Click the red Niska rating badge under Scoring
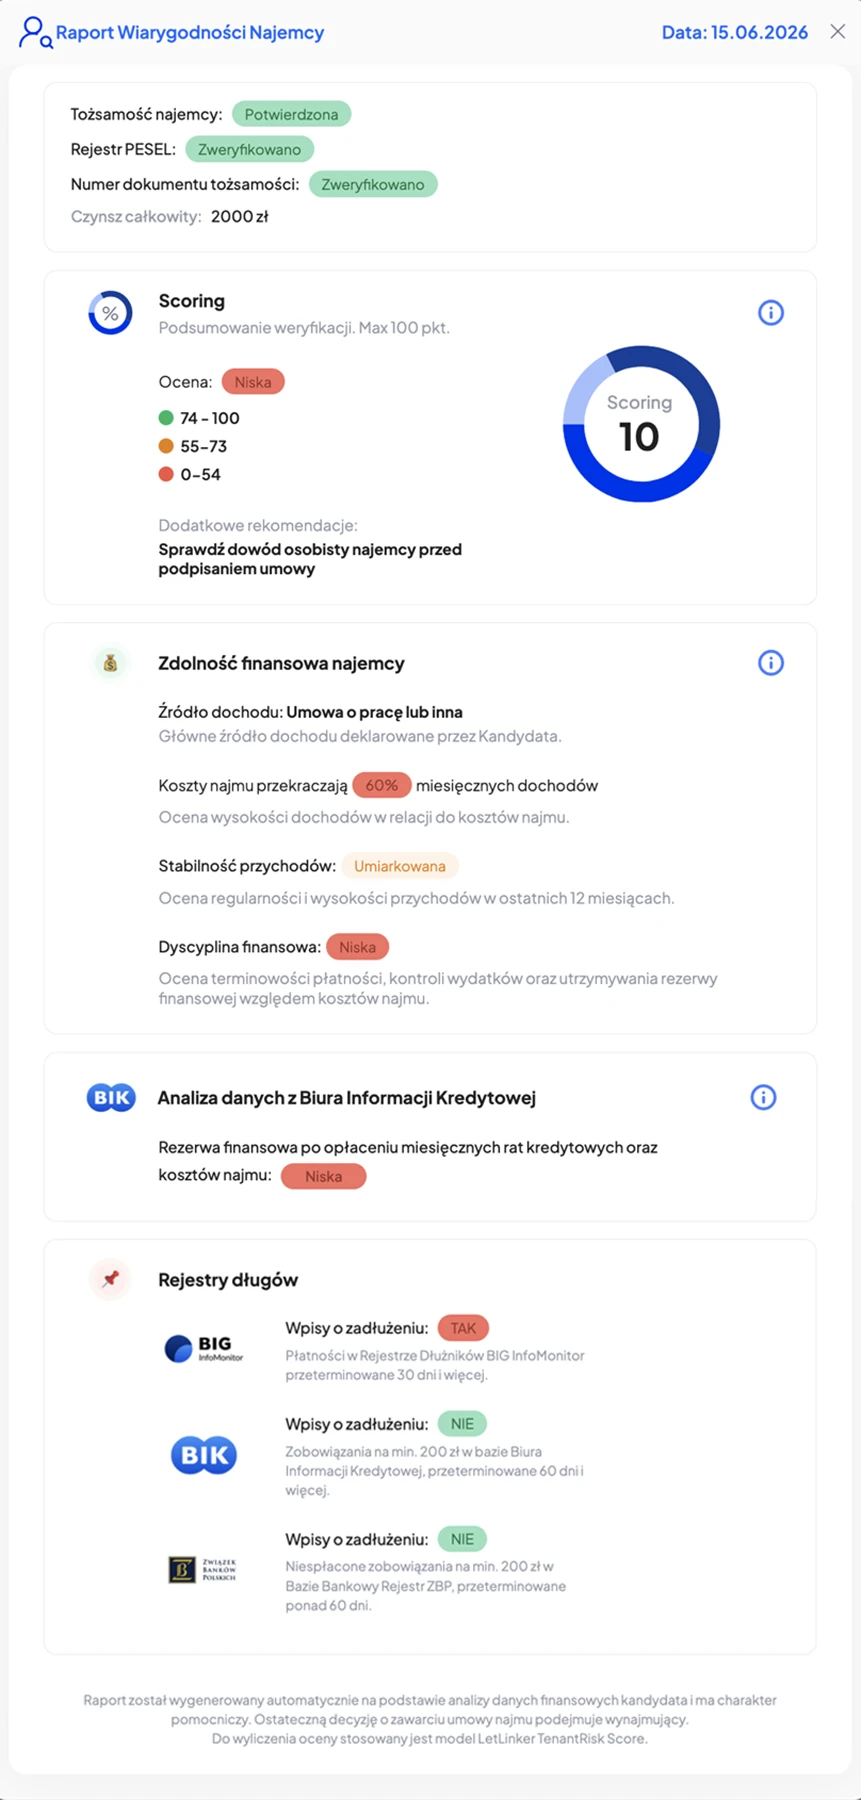 coord(253,382)
